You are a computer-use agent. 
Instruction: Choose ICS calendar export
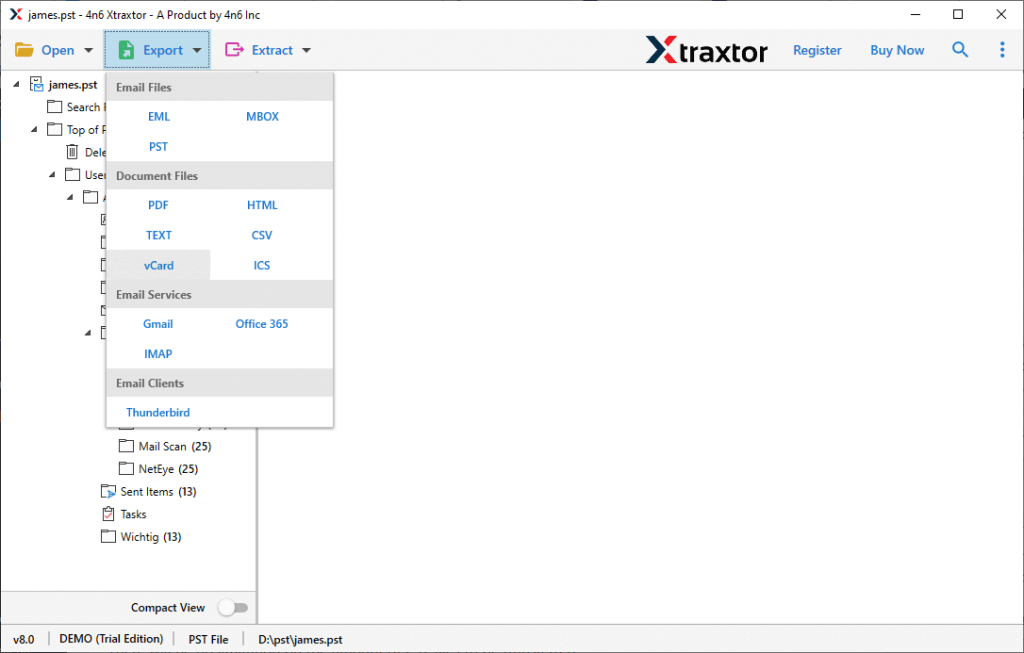(x=262, y=265)
